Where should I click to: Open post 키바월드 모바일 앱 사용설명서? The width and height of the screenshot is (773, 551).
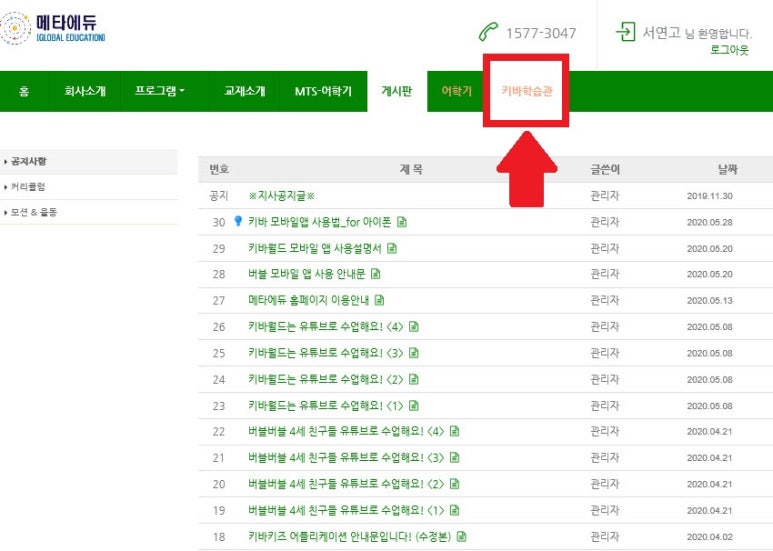click(315, 248)
